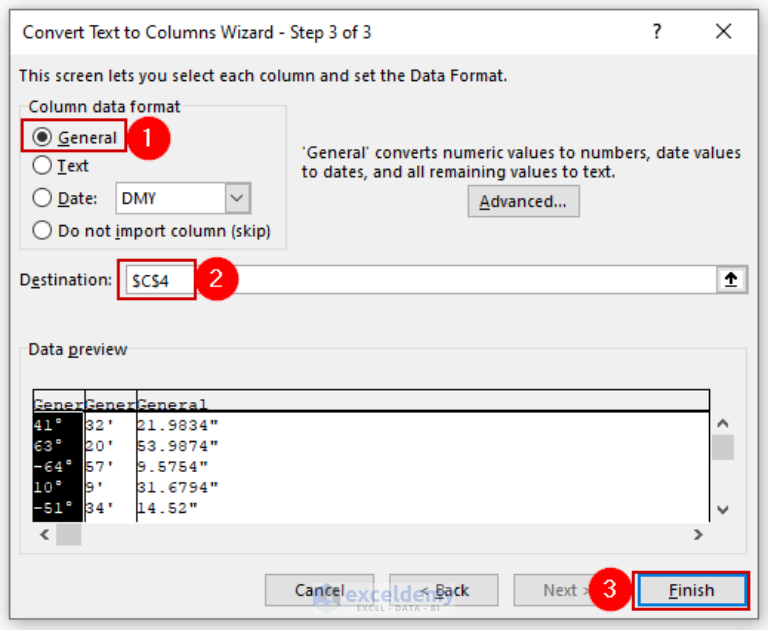768x630 pixels.
Task: Click the preview value 53.9874"
Action: (x=177, y=446)
